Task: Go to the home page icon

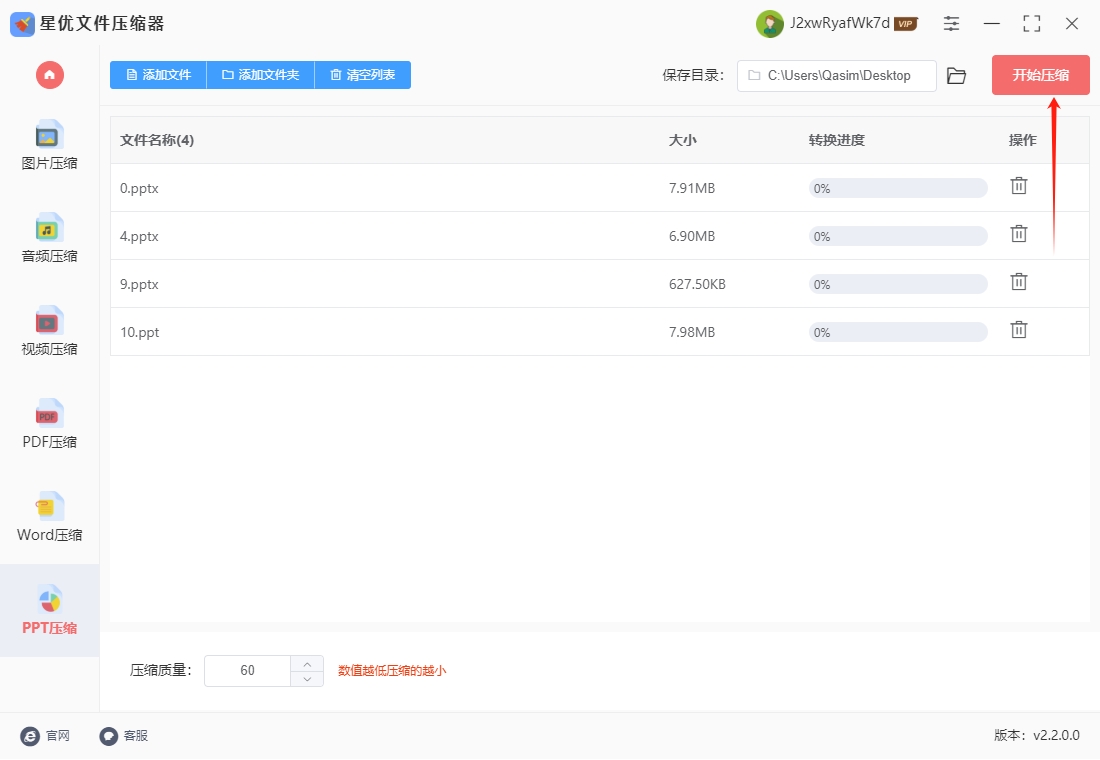Action: coord(50,75)
